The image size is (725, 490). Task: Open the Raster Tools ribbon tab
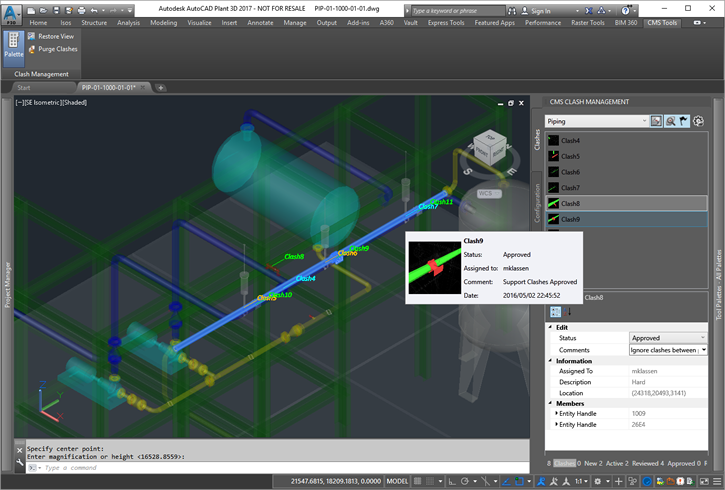tap(588, 23)
